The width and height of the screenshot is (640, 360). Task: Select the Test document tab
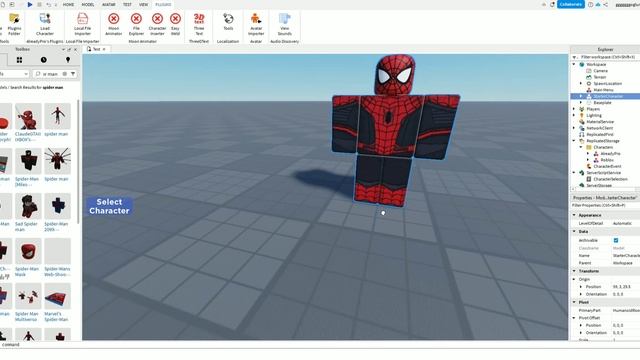(96, 49)
